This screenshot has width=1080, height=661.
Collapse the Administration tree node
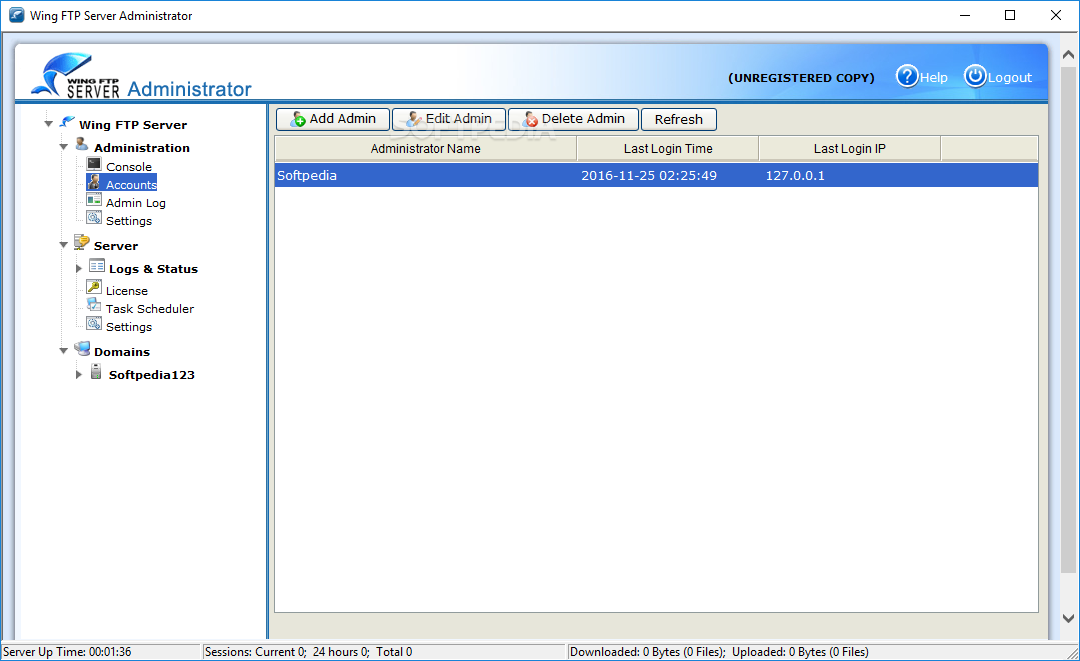click(x=63, y=147)
